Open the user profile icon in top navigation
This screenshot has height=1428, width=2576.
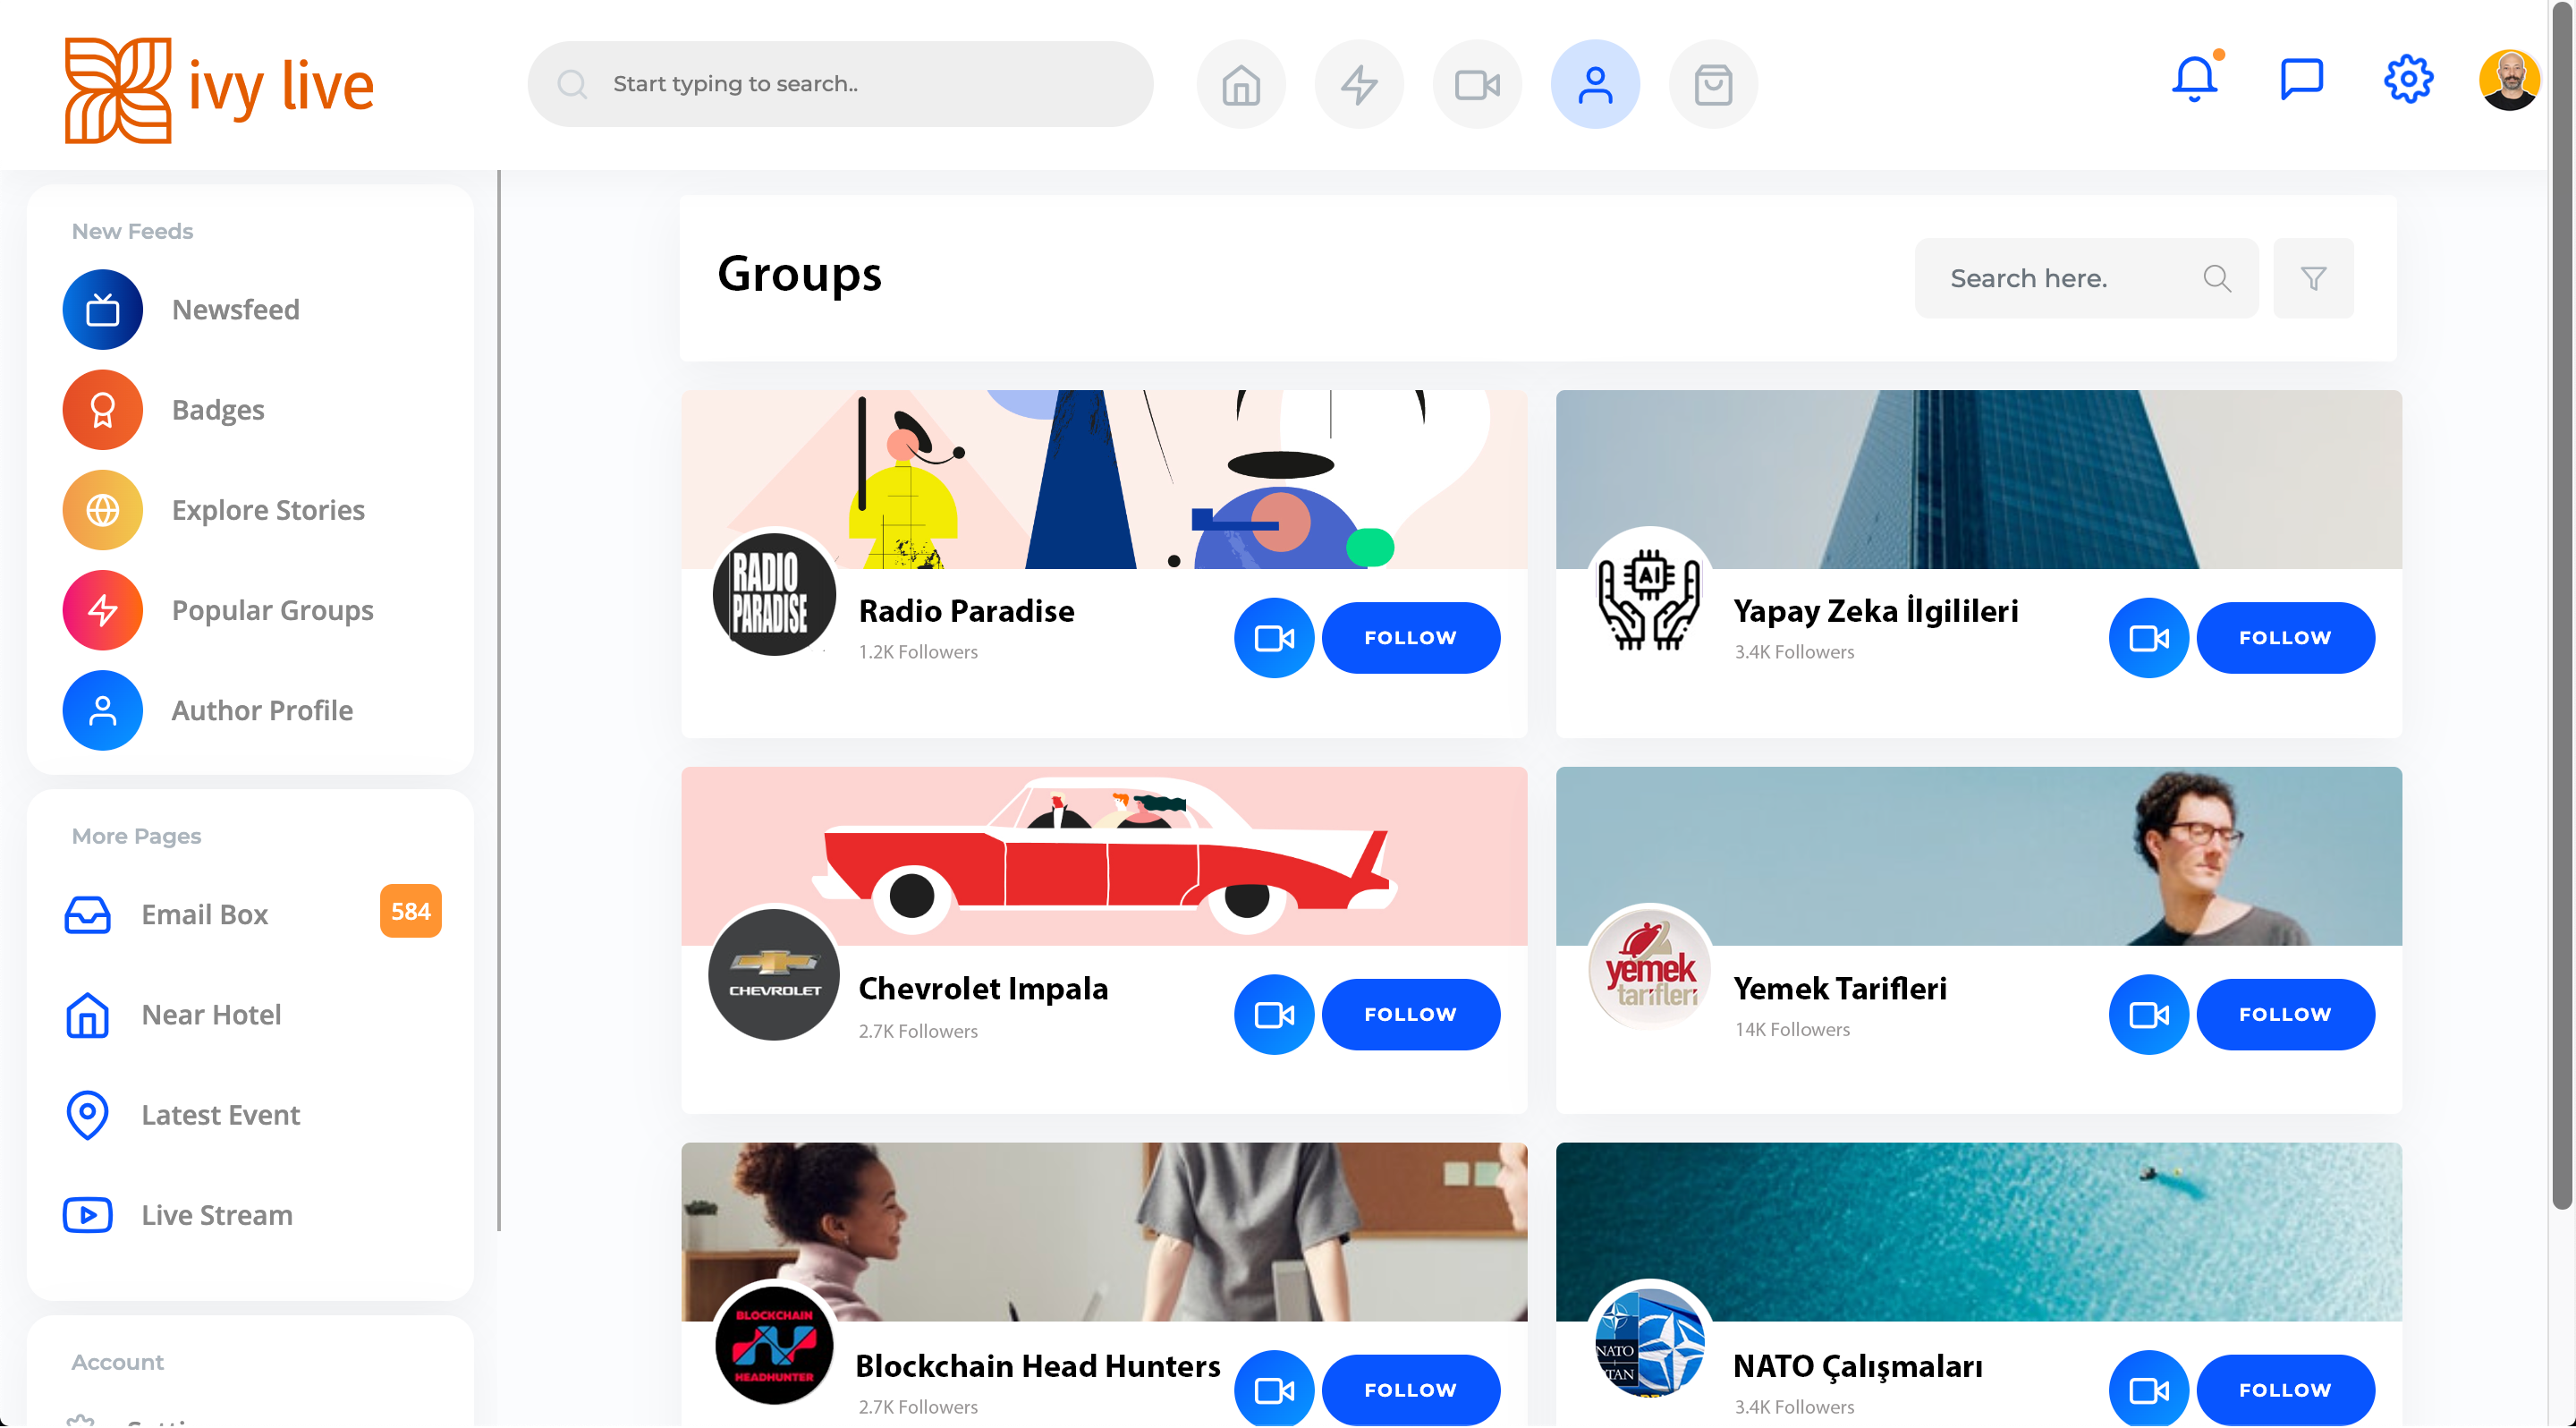coord(1595,84)
